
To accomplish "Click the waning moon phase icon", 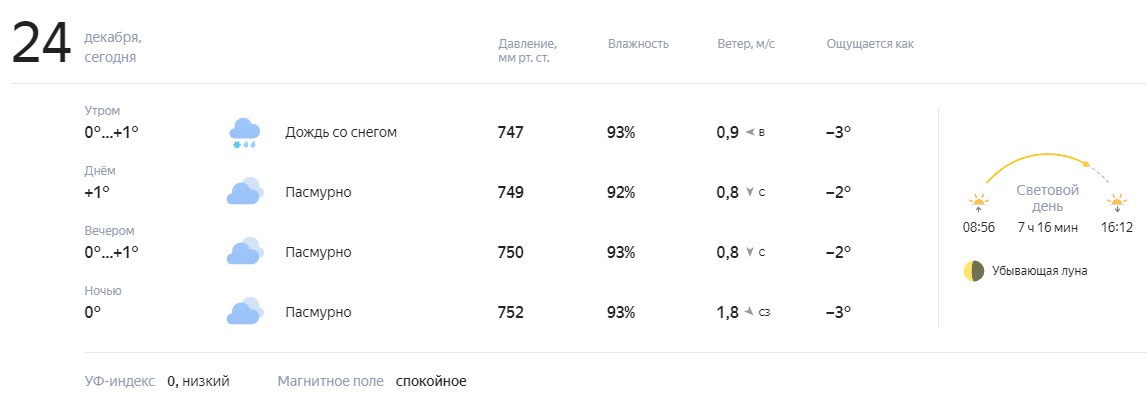I will (974, 271).
